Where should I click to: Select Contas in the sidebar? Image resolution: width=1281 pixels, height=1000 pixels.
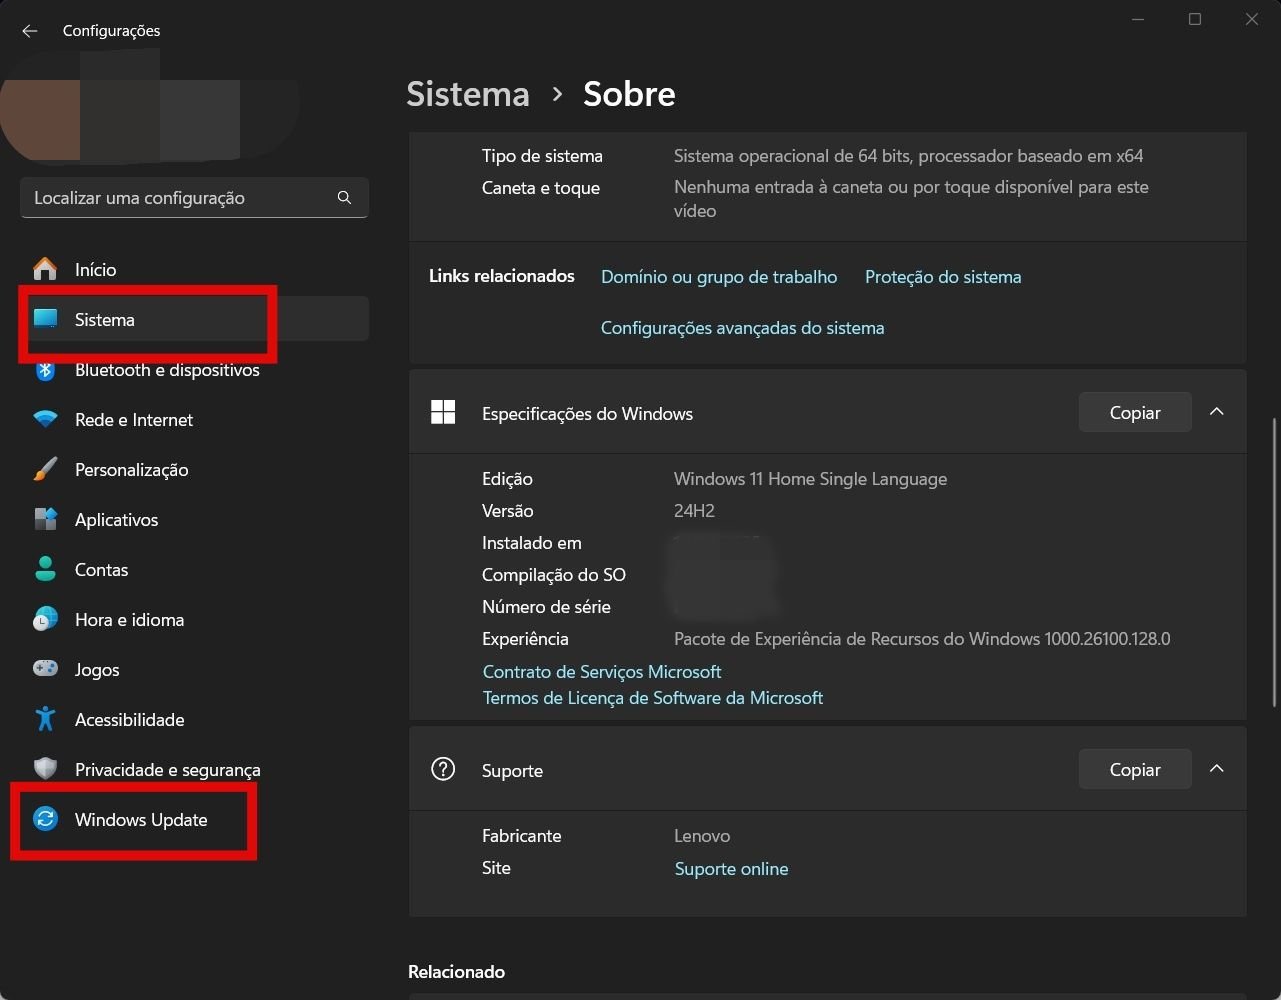point(101,569)
